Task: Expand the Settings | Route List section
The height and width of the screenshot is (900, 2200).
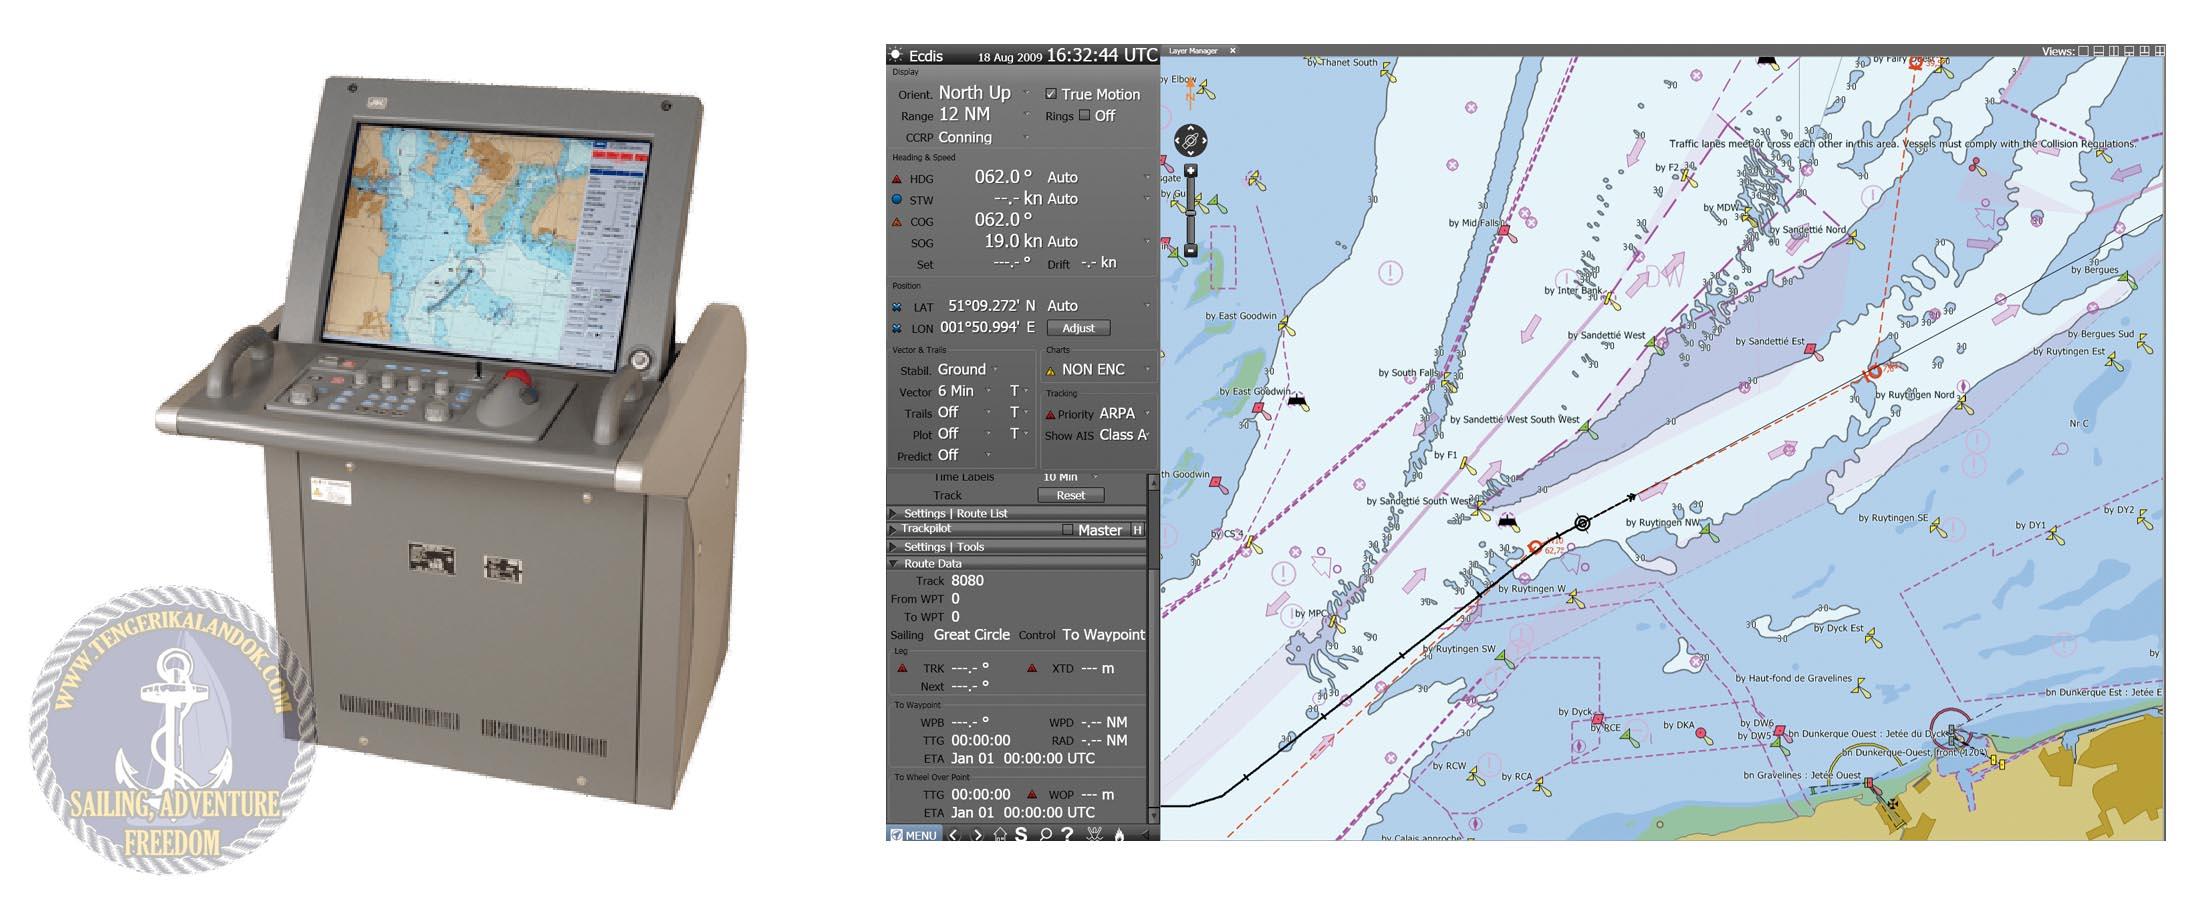Action: tap(955, 513)
